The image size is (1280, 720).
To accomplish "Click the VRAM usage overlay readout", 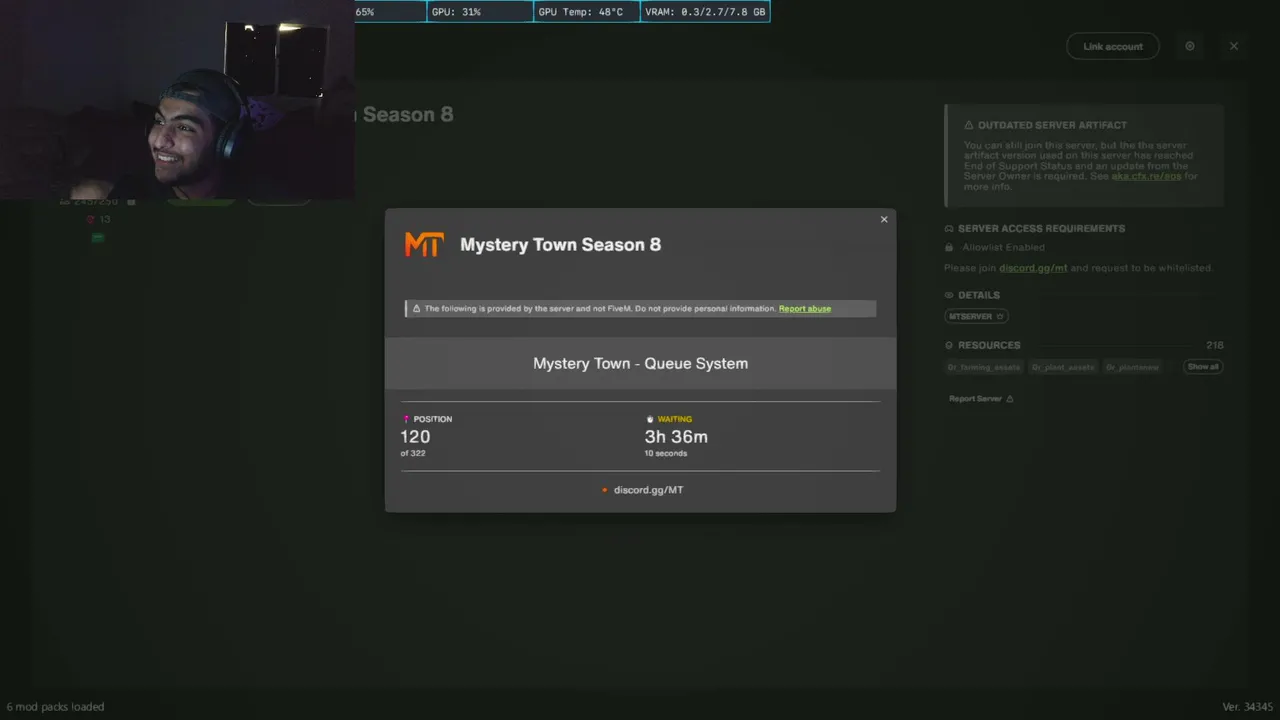I will click(705, 12).
